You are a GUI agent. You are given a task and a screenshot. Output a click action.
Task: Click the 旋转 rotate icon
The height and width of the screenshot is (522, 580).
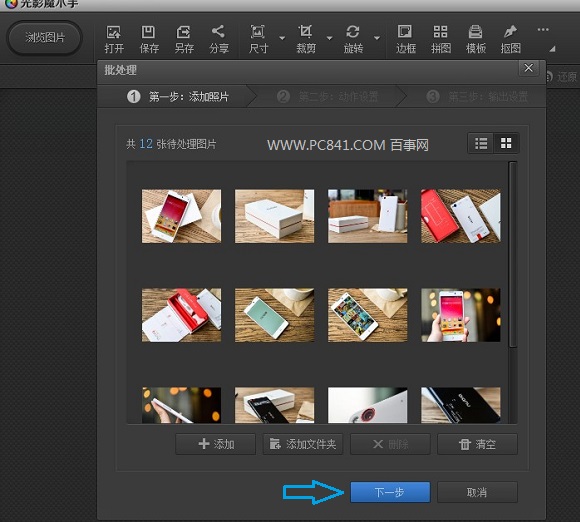(353, 39)
